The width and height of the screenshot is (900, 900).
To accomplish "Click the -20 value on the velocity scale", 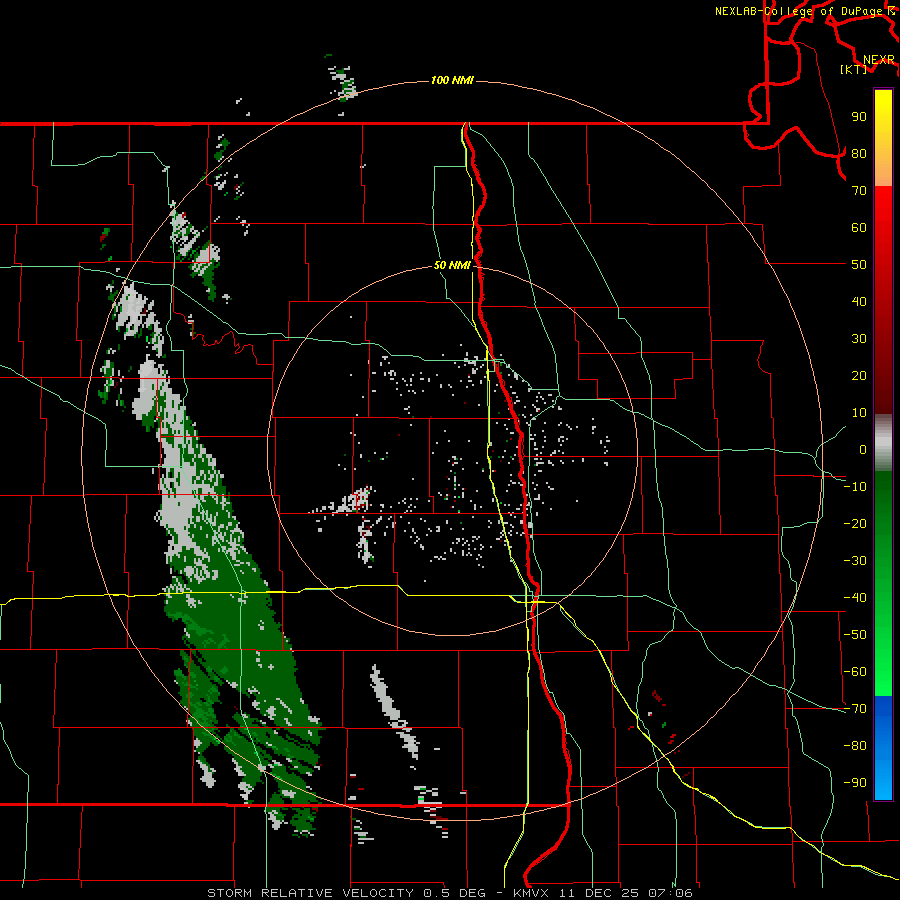I will coord(855,524).
